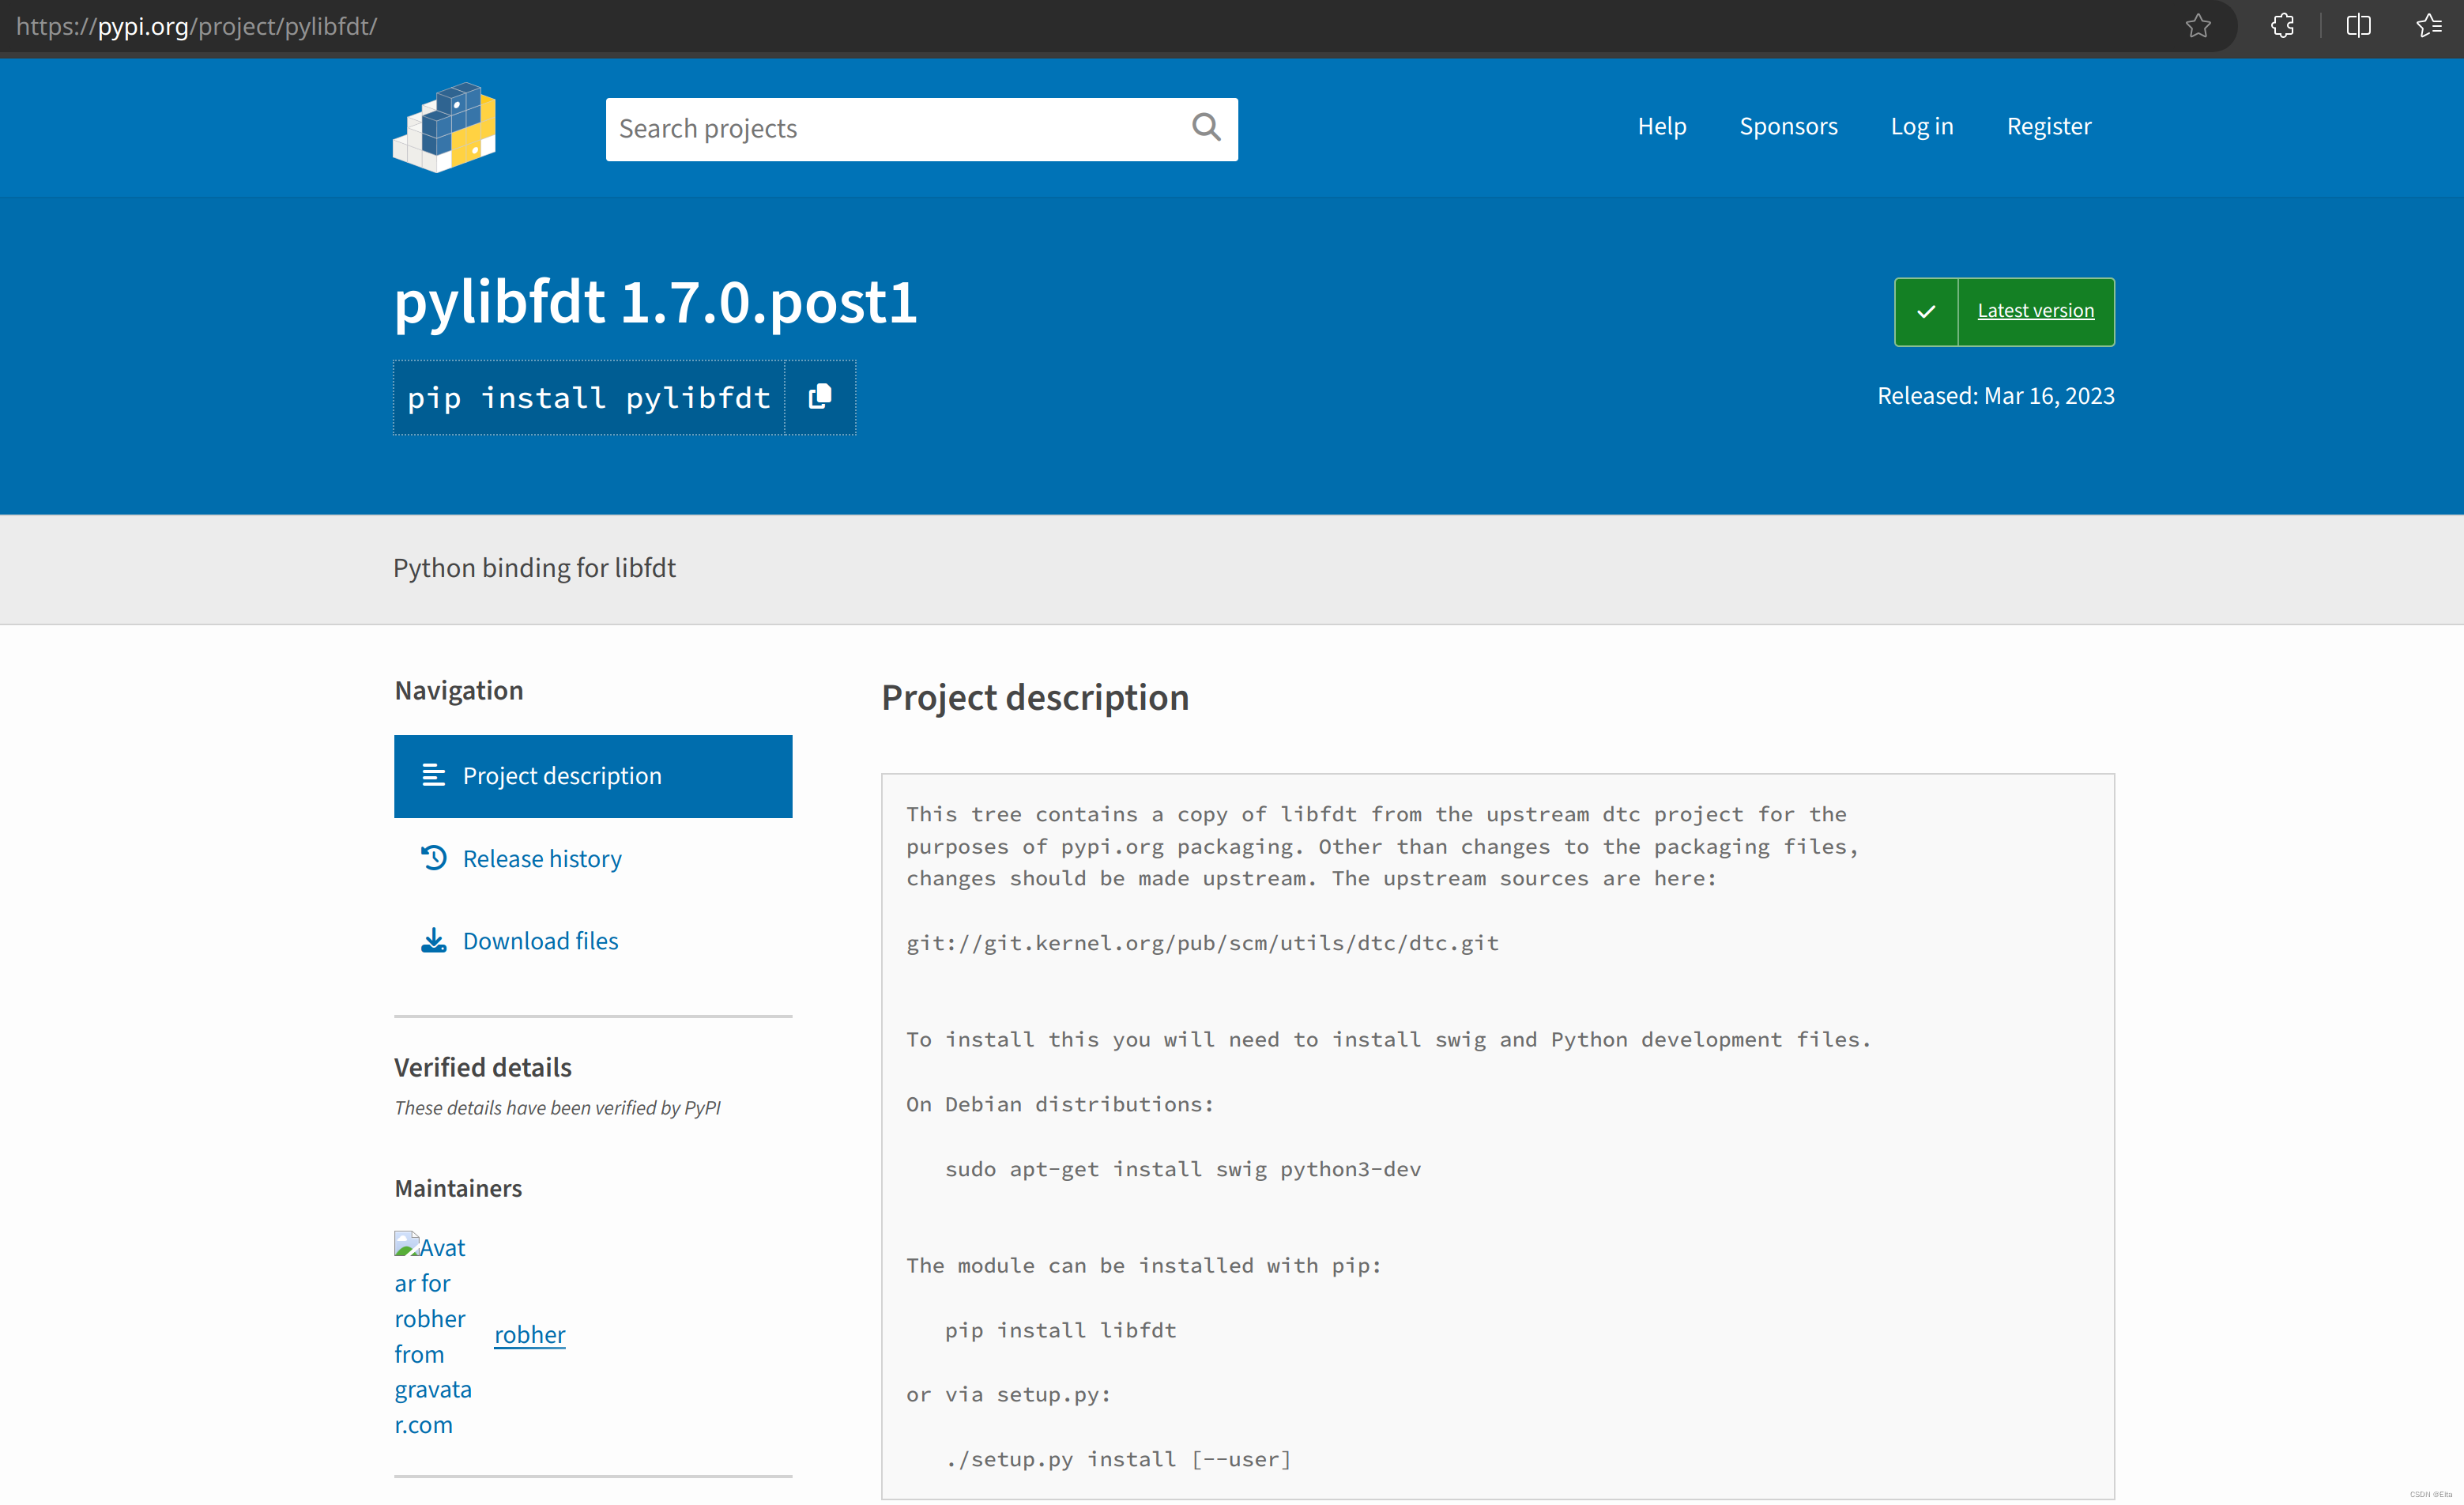The width and height of the screenshot is (2464, 1505).
Task: Click 'These details have been verified by PyPI'
Action: (x=557, y=1108)
